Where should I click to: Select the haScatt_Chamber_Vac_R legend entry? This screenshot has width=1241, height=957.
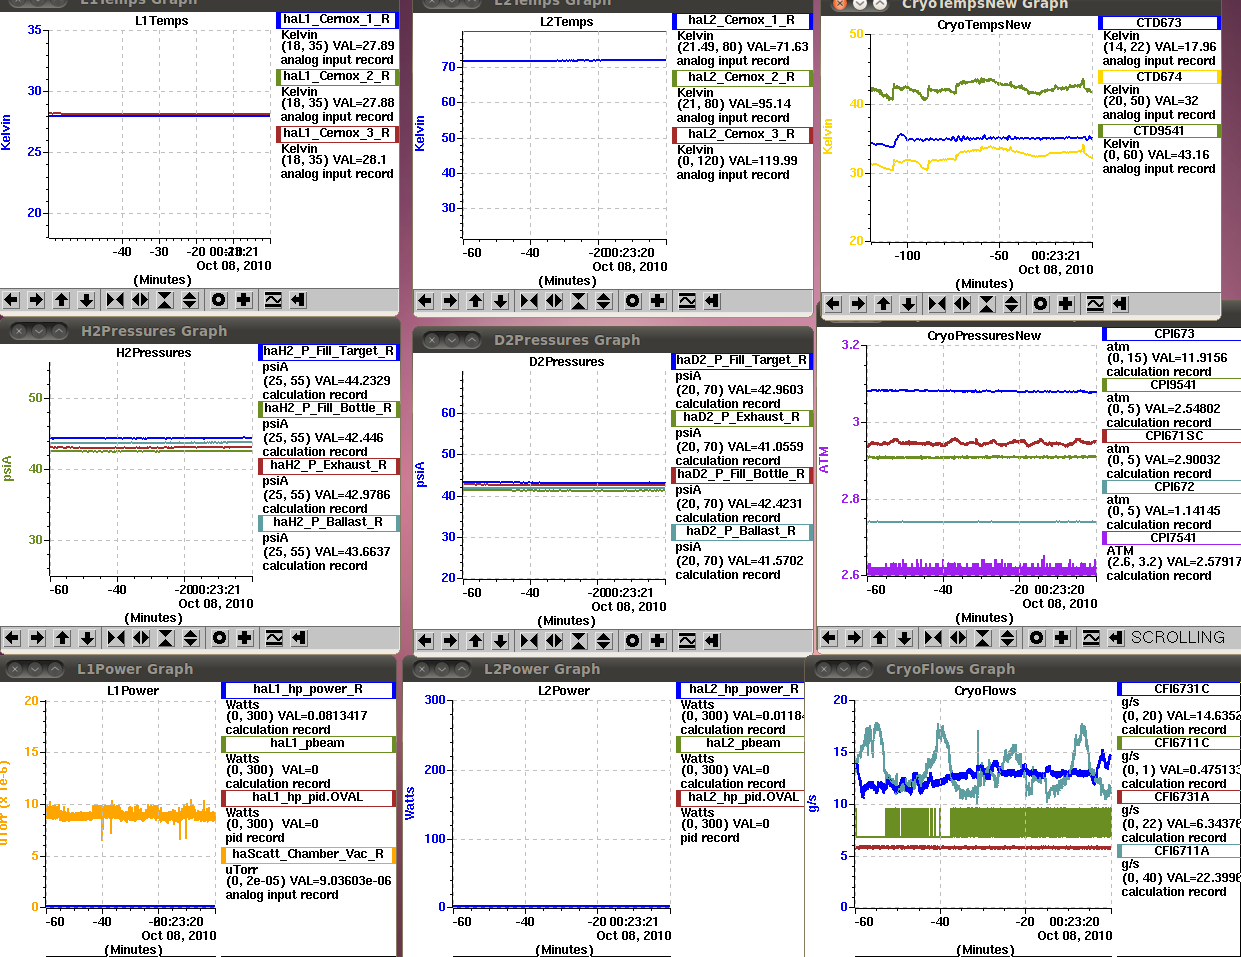point(308,855)
